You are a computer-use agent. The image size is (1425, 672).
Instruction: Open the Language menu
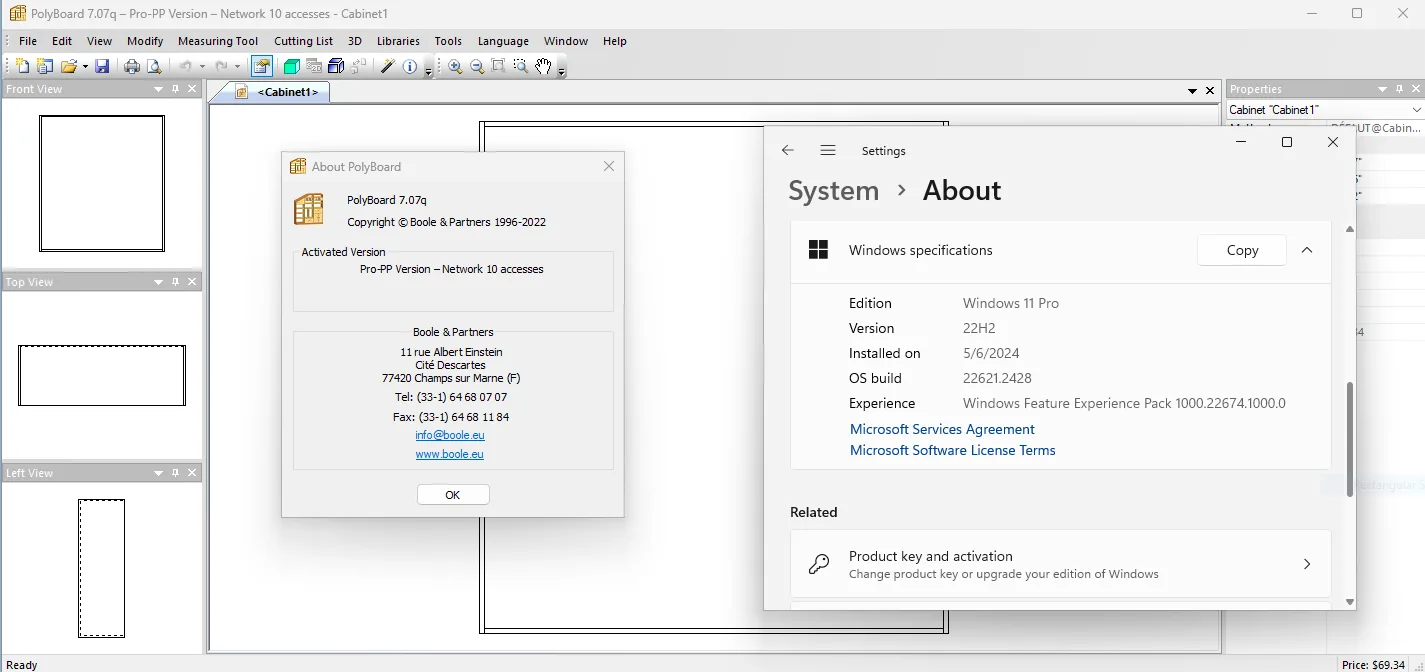point(503,41)
